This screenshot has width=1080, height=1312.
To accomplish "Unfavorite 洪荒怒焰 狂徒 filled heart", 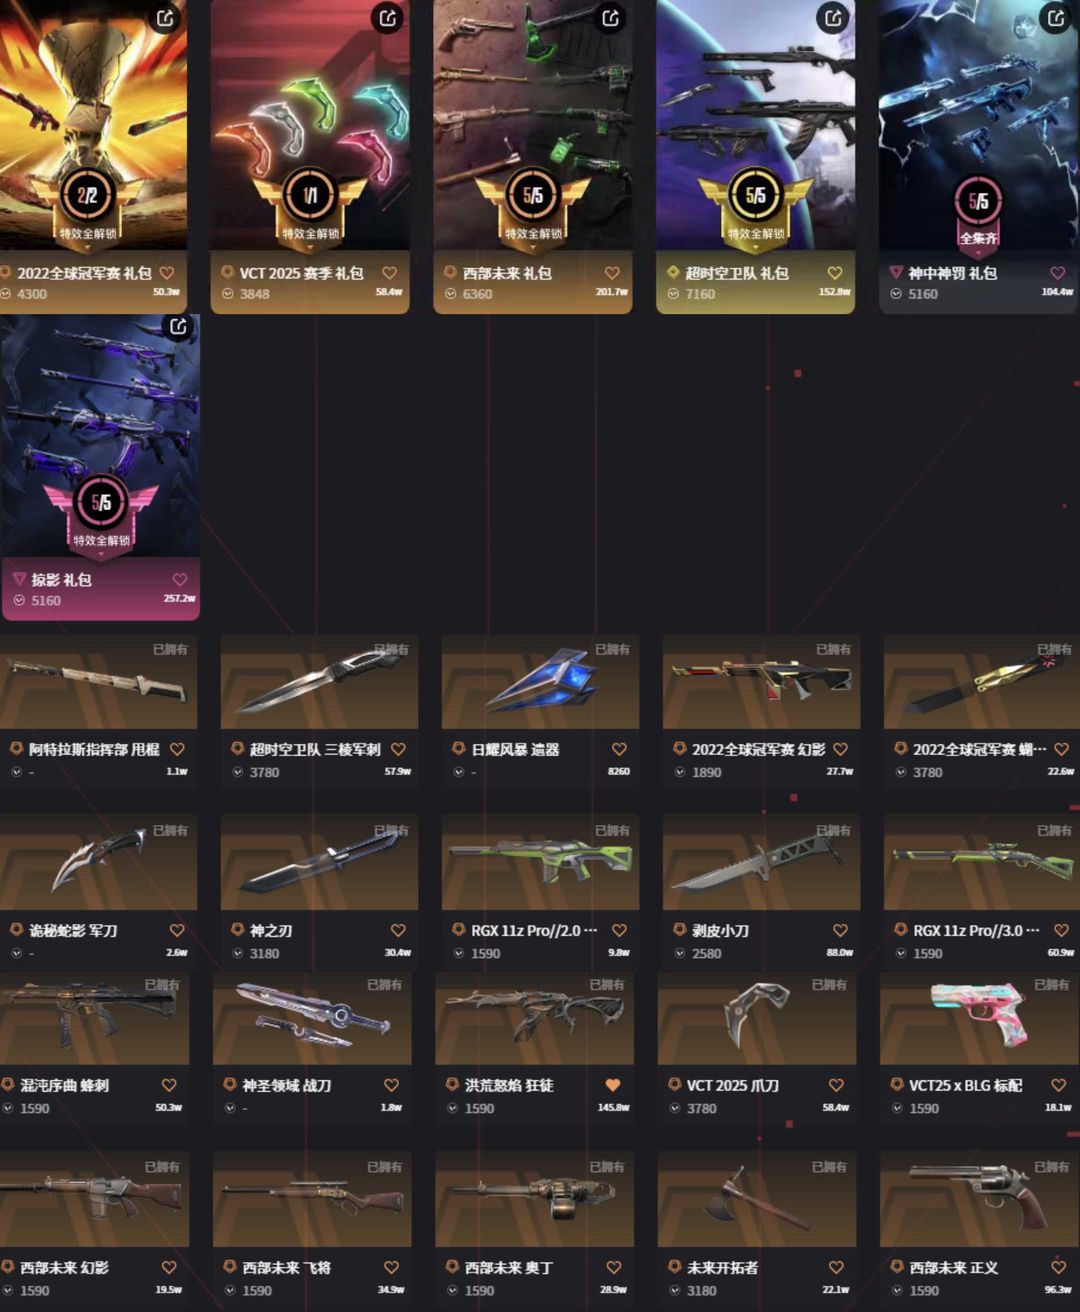I will tap(613, 1085).
